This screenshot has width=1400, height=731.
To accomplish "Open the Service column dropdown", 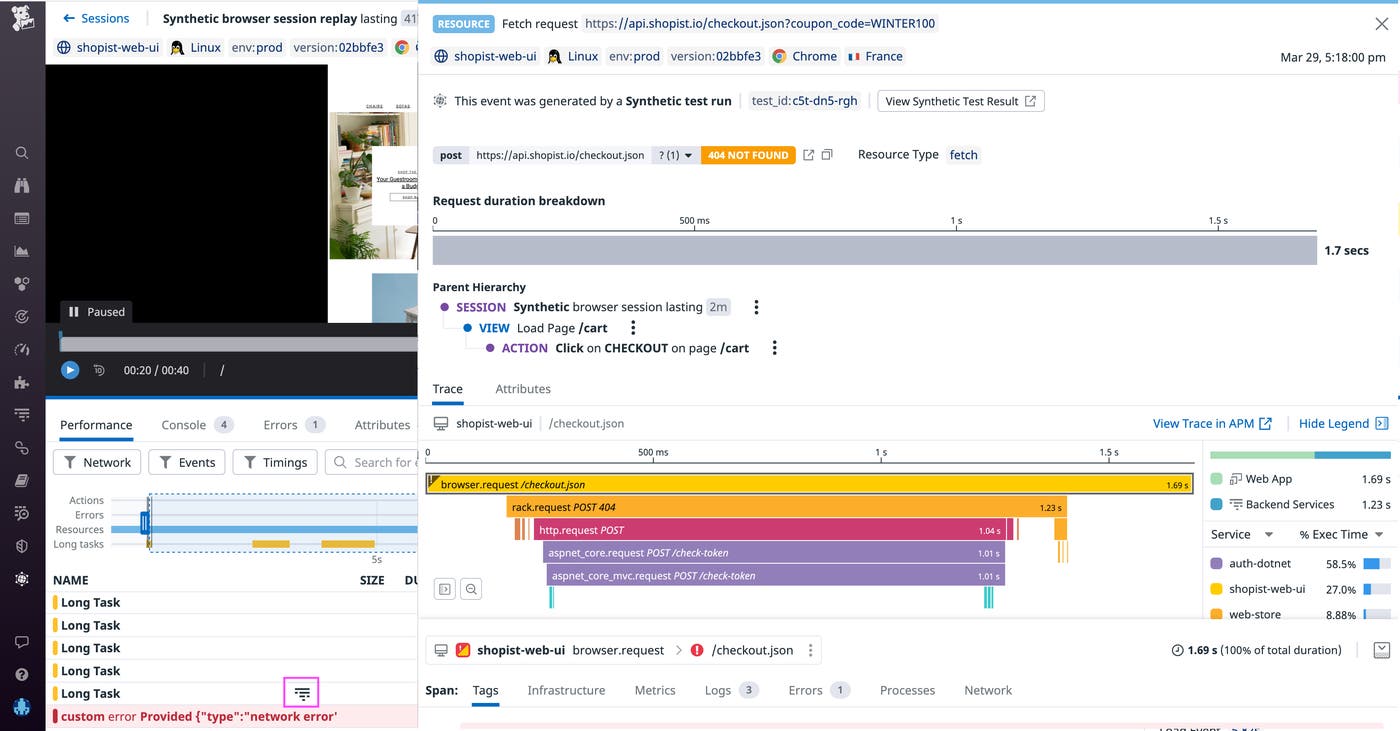I will 1242,534.
